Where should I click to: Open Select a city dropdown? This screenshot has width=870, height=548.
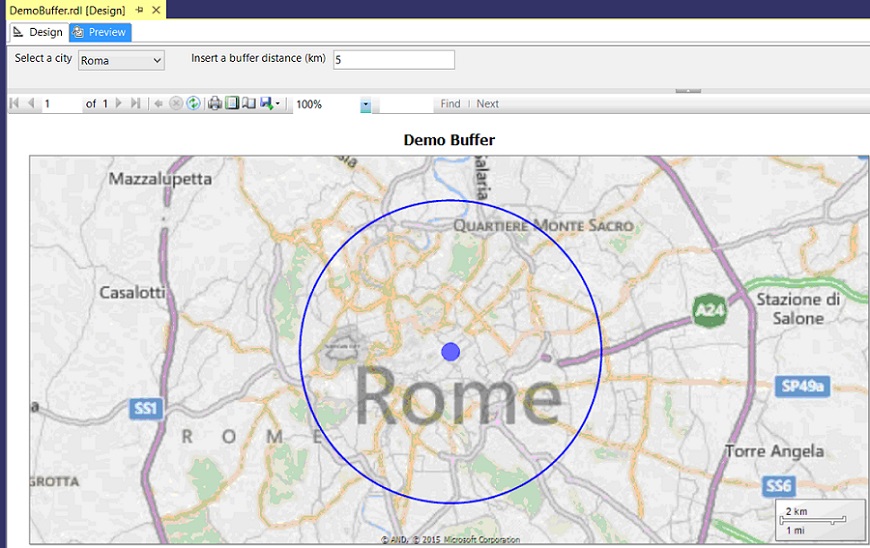click(x=121, y=60)
